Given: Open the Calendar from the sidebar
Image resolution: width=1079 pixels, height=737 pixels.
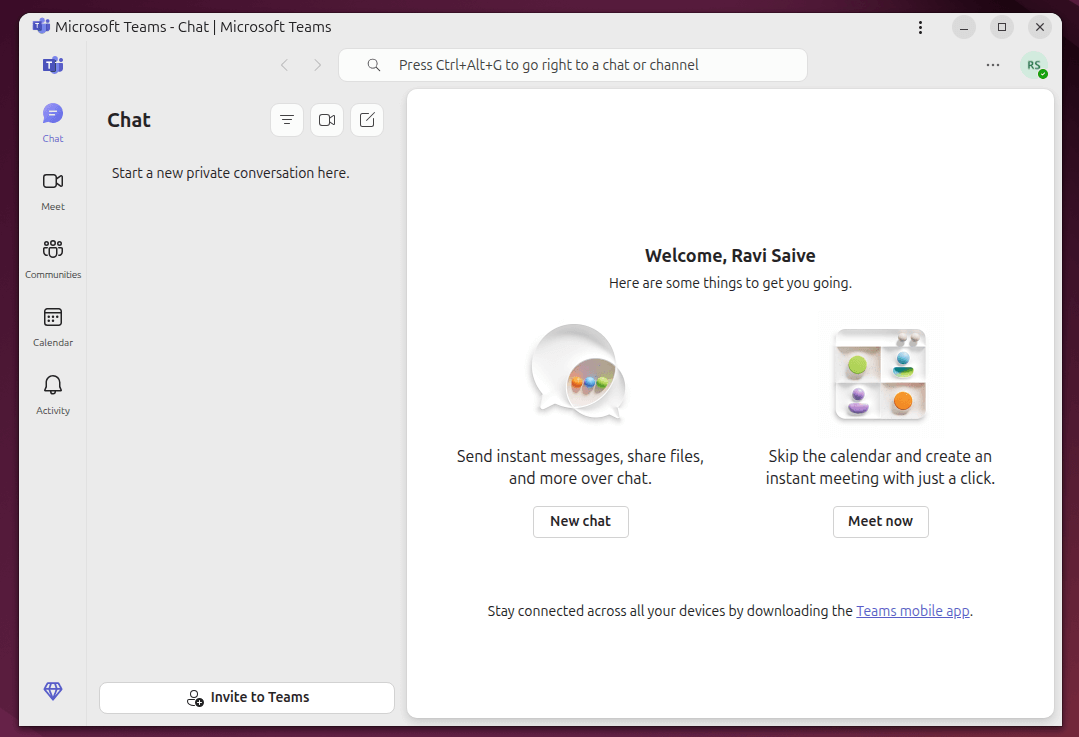Looking at the screenshot, I should 52,324.
